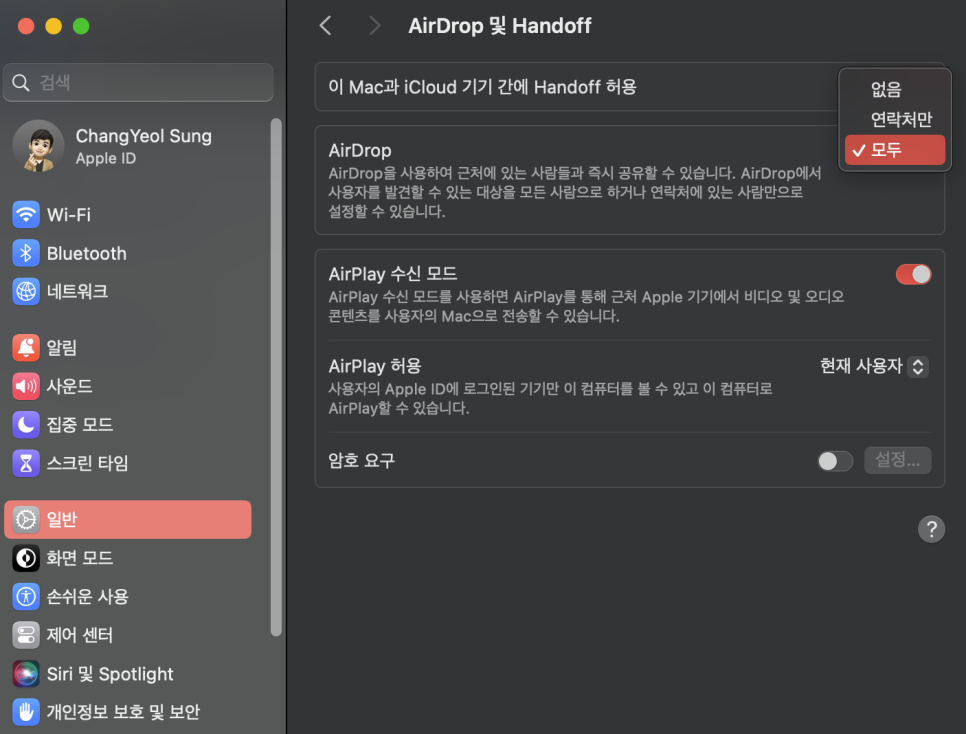Open 개인정보 보호 및 보안 hand icon
Viewport: 966px width, 734px height.
pos(26,712)
